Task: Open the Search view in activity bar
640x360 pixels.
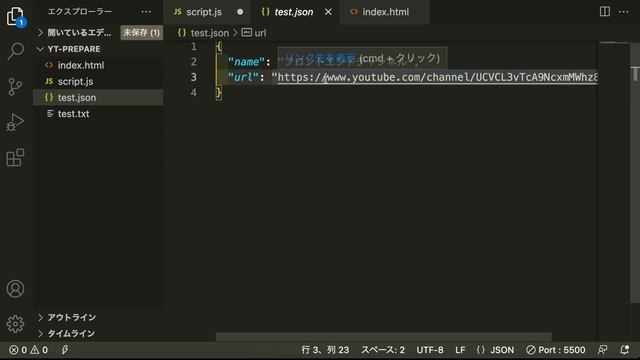Action: tap(16, 51)
